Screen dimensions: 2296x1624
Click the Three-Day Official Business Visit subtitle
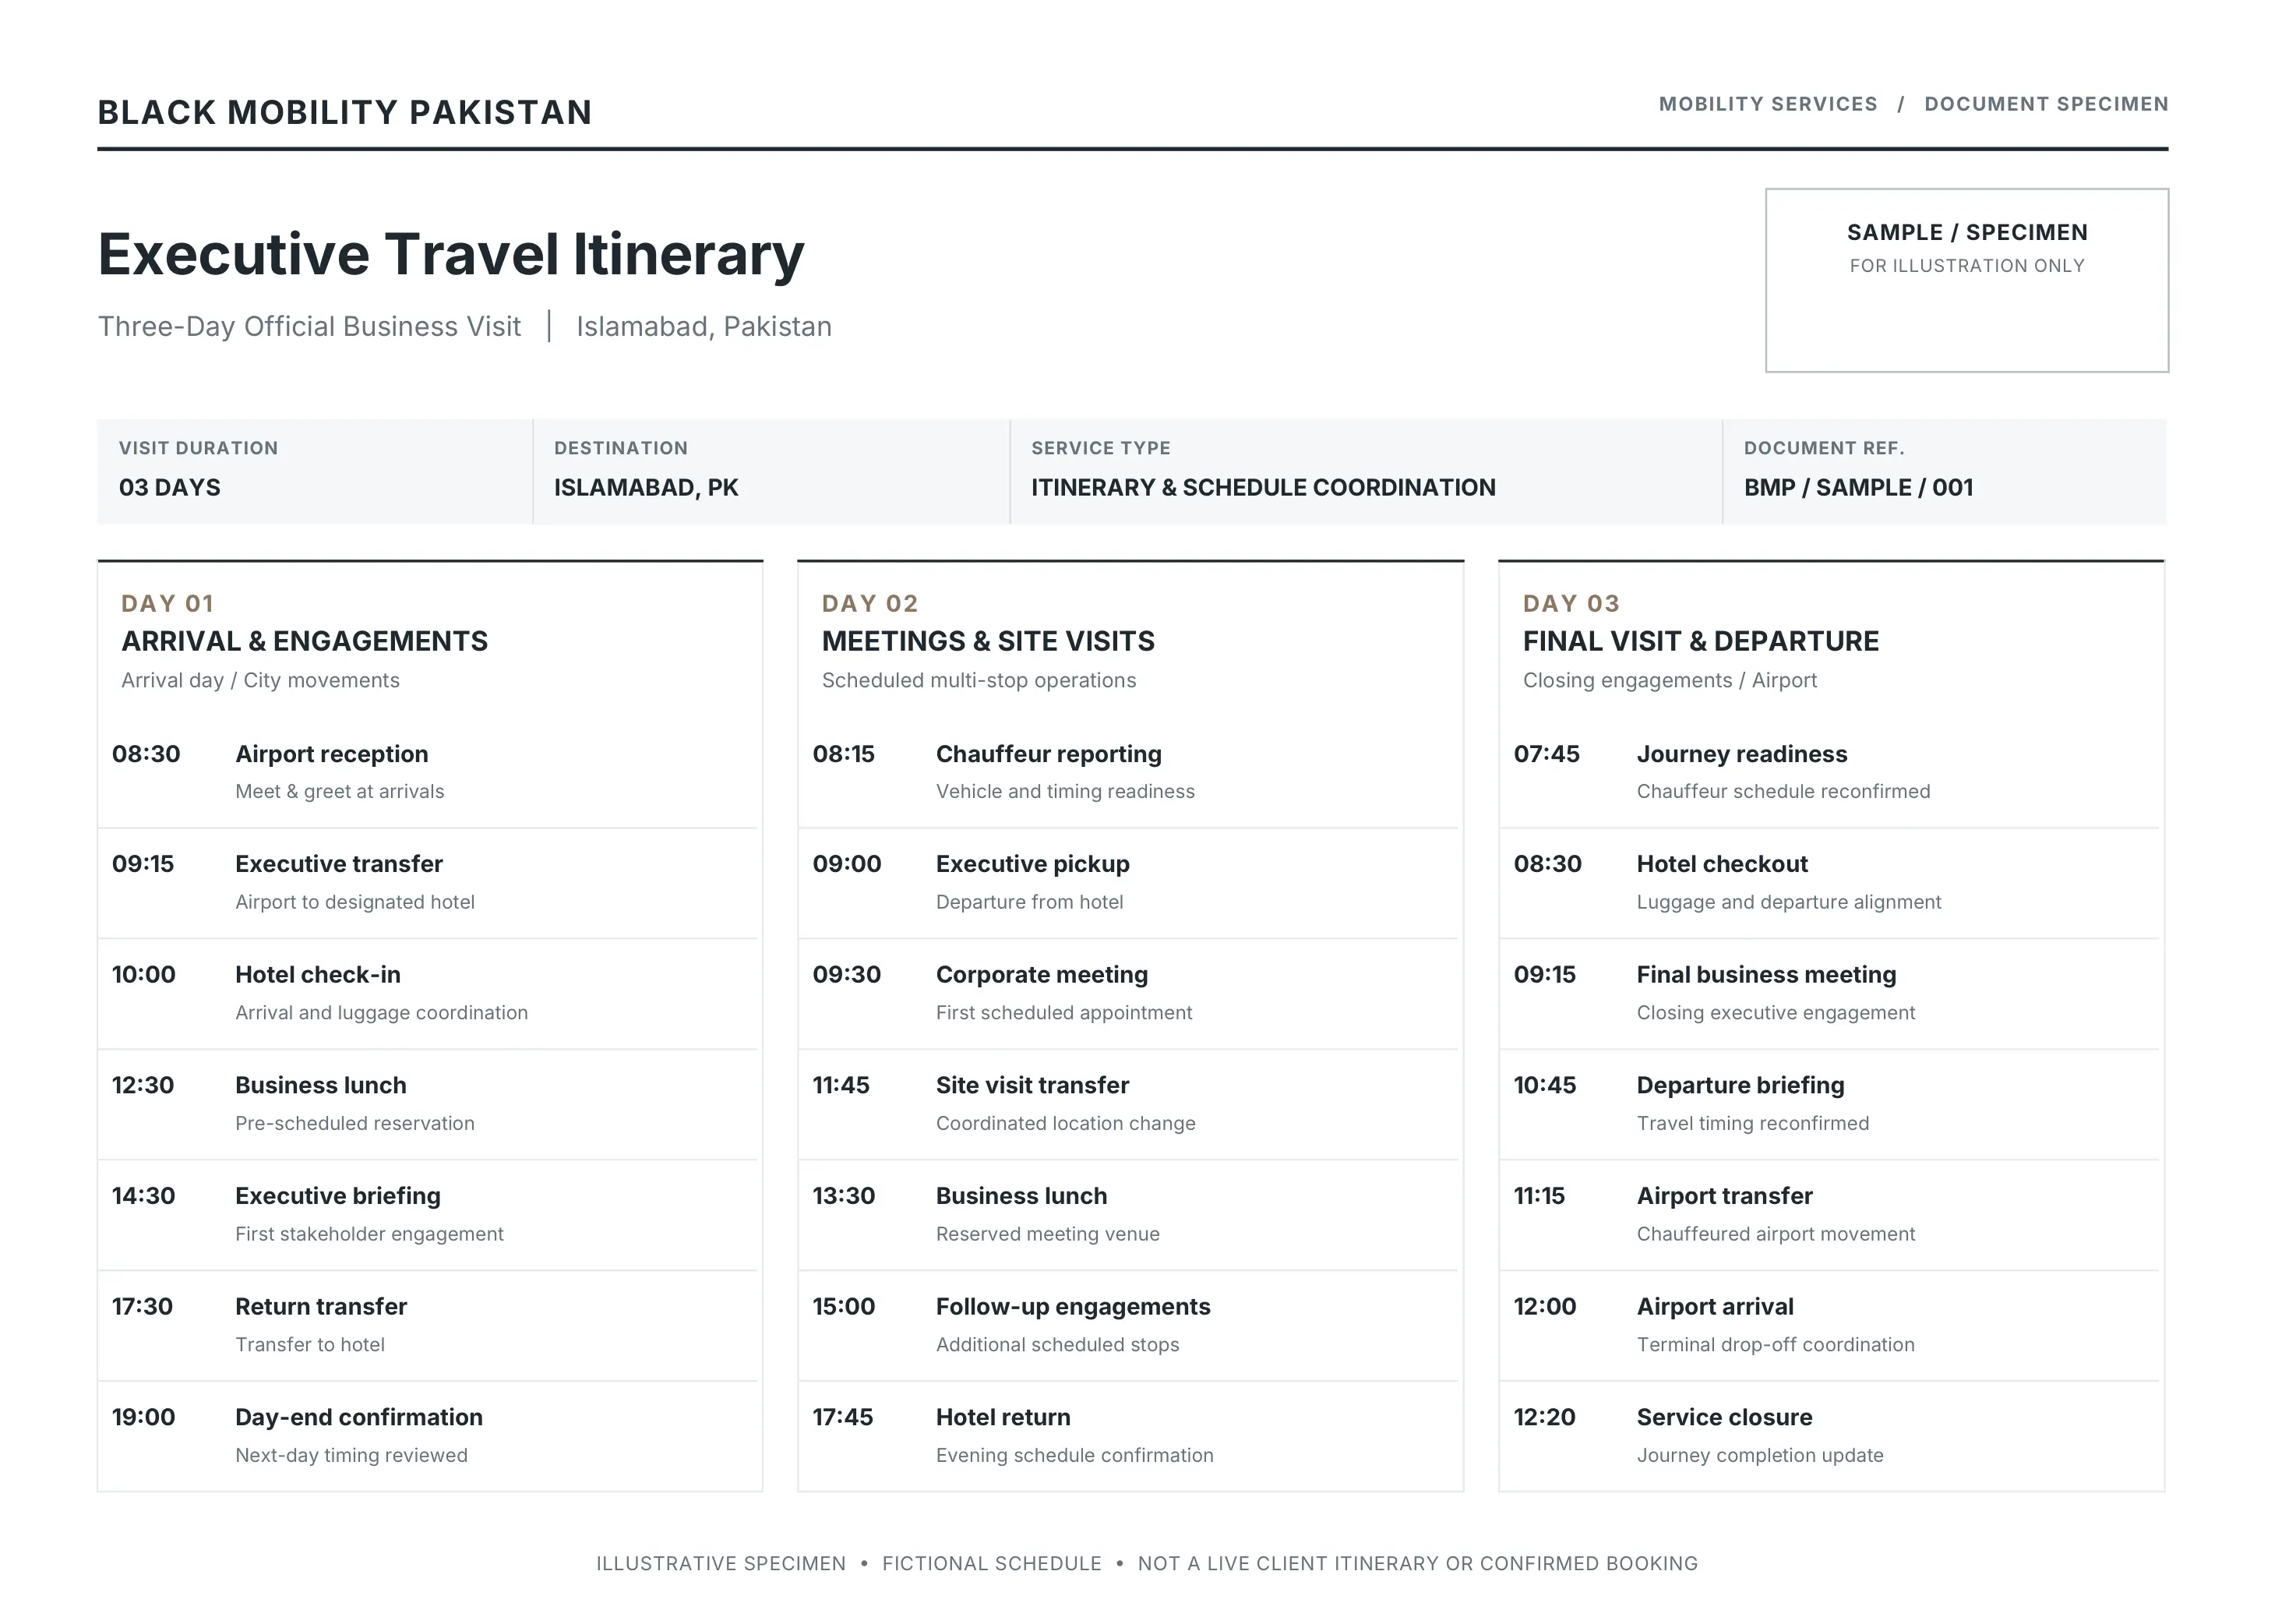309,326
